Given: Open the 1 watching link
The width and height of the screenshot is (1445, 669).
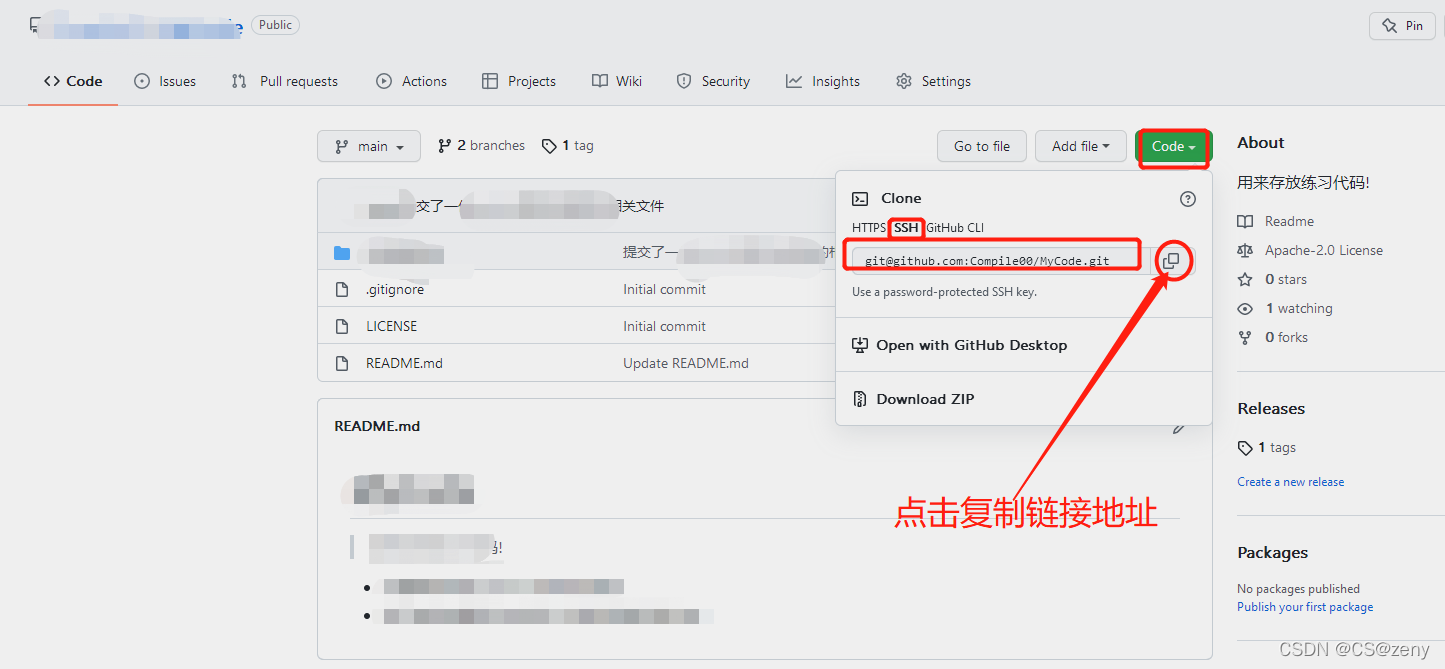Looking at the screenshot, I should coord(1299,308).
